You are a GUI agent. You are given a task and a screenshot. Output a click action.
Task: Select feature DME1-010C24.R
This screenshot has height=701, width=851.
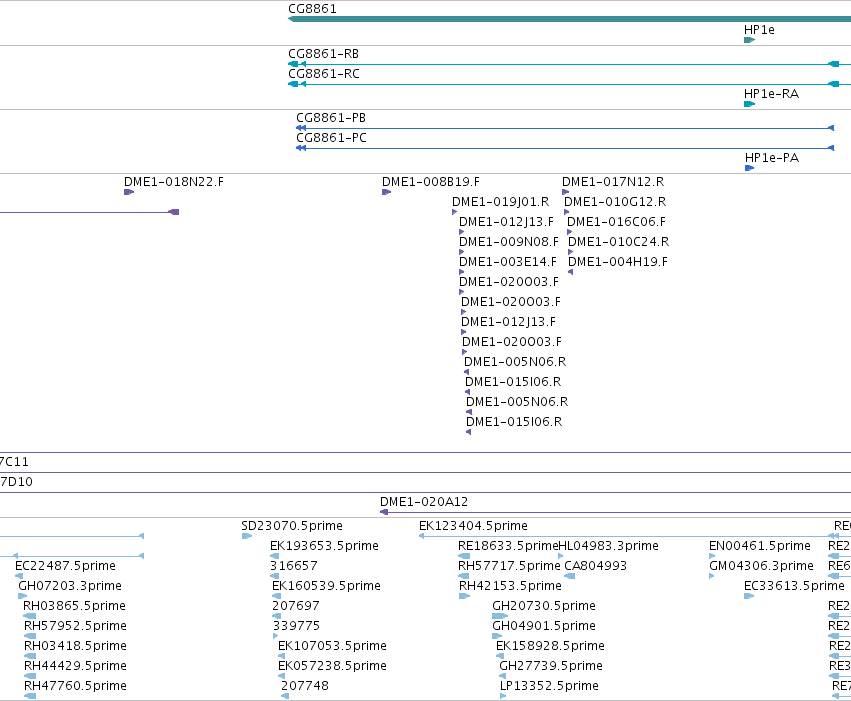tap(570, 252)
